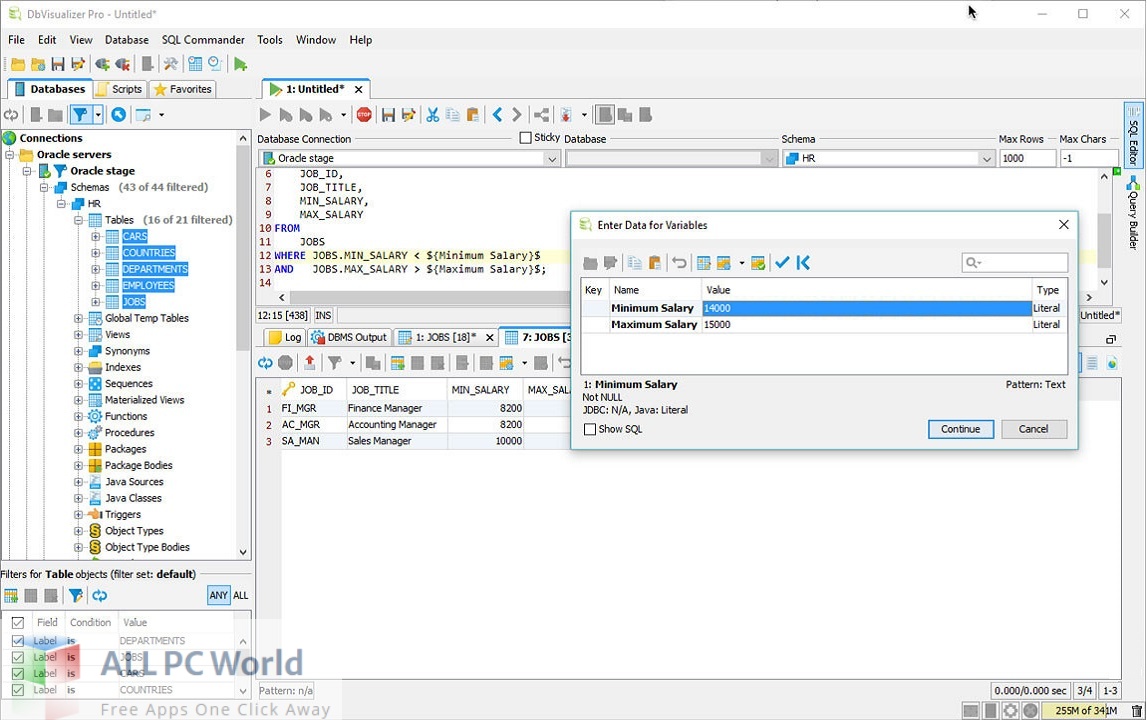The width and height of the screenshot is (1147, 720).
Task: Click the blue checkmark icon in variables dialog
Action: click(x=782, y=263)
